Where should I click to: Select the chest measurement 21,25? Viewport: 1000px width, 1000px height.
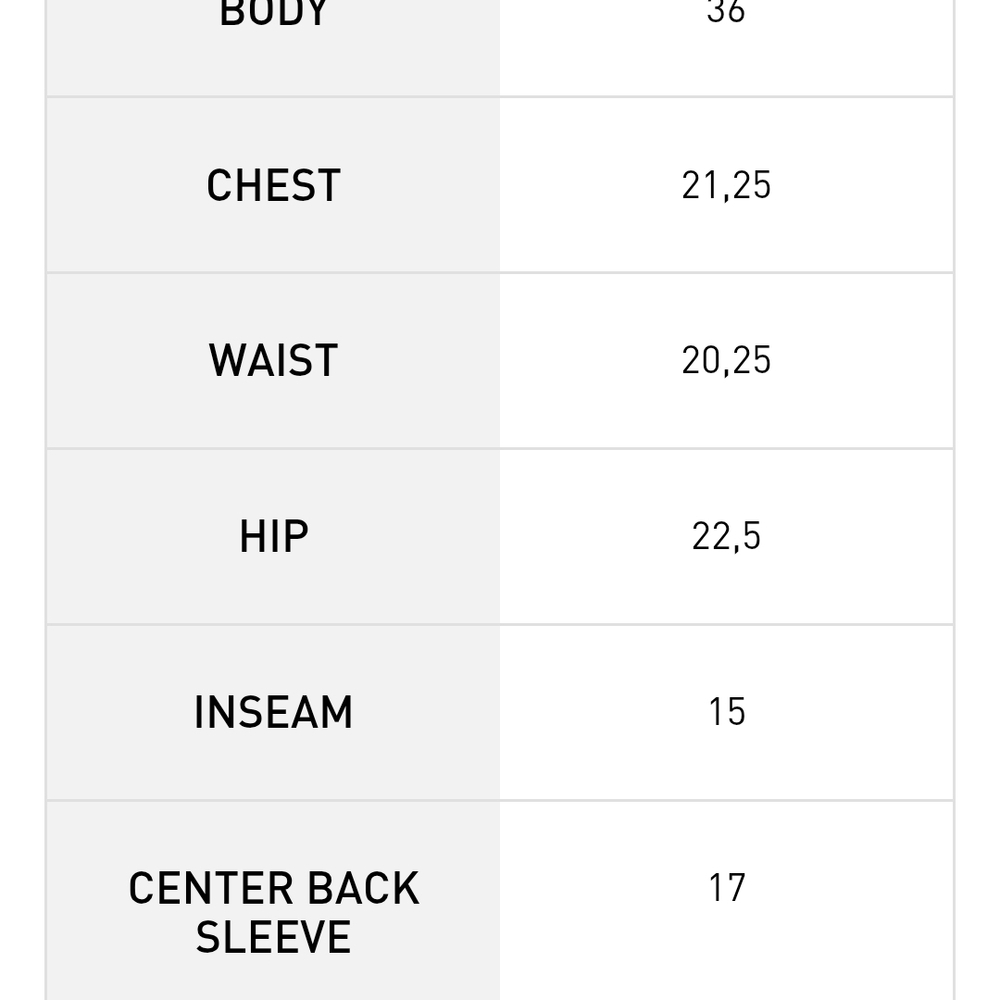(x=726, y=186)
